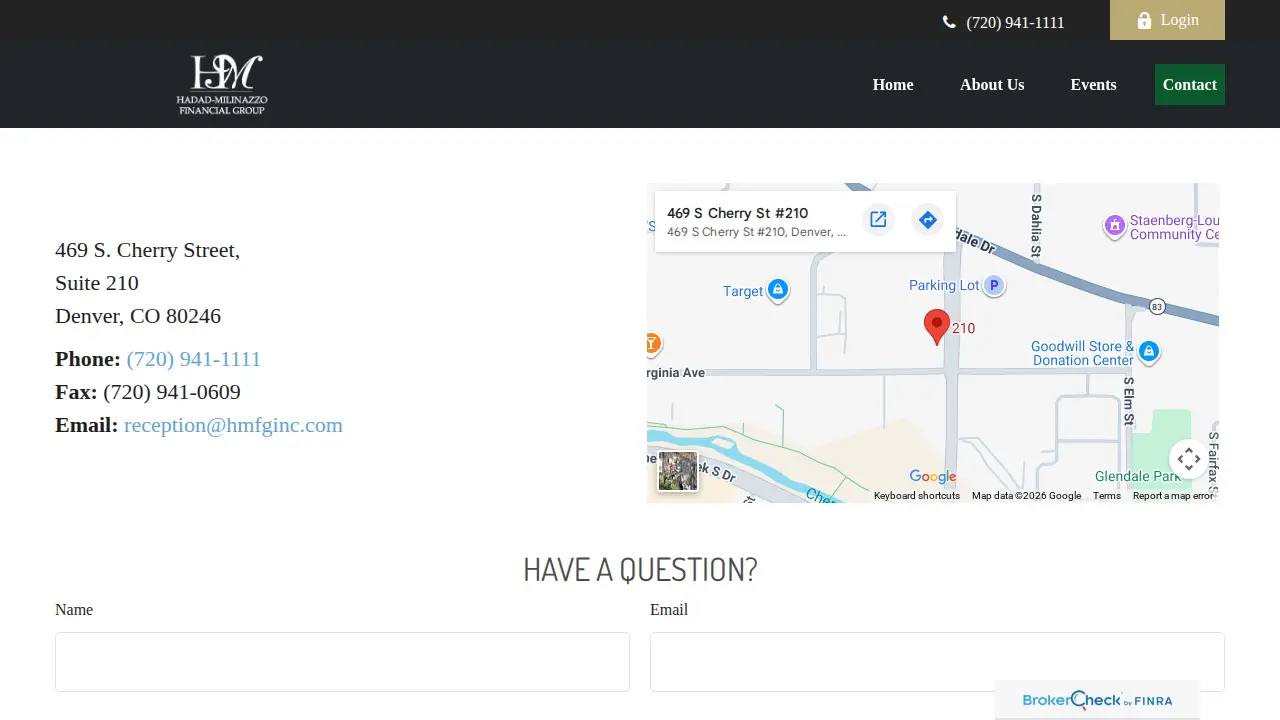1280x720 pixels.
Task: Open the Home menu item
Action: point(893,85)
